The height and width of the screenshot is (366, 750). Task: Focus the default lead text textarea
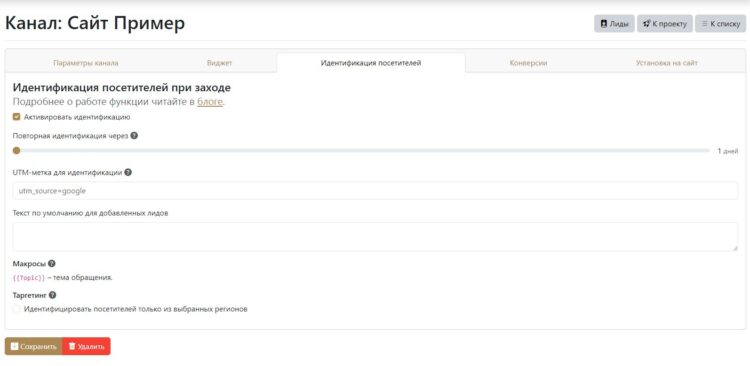(375, 236)
